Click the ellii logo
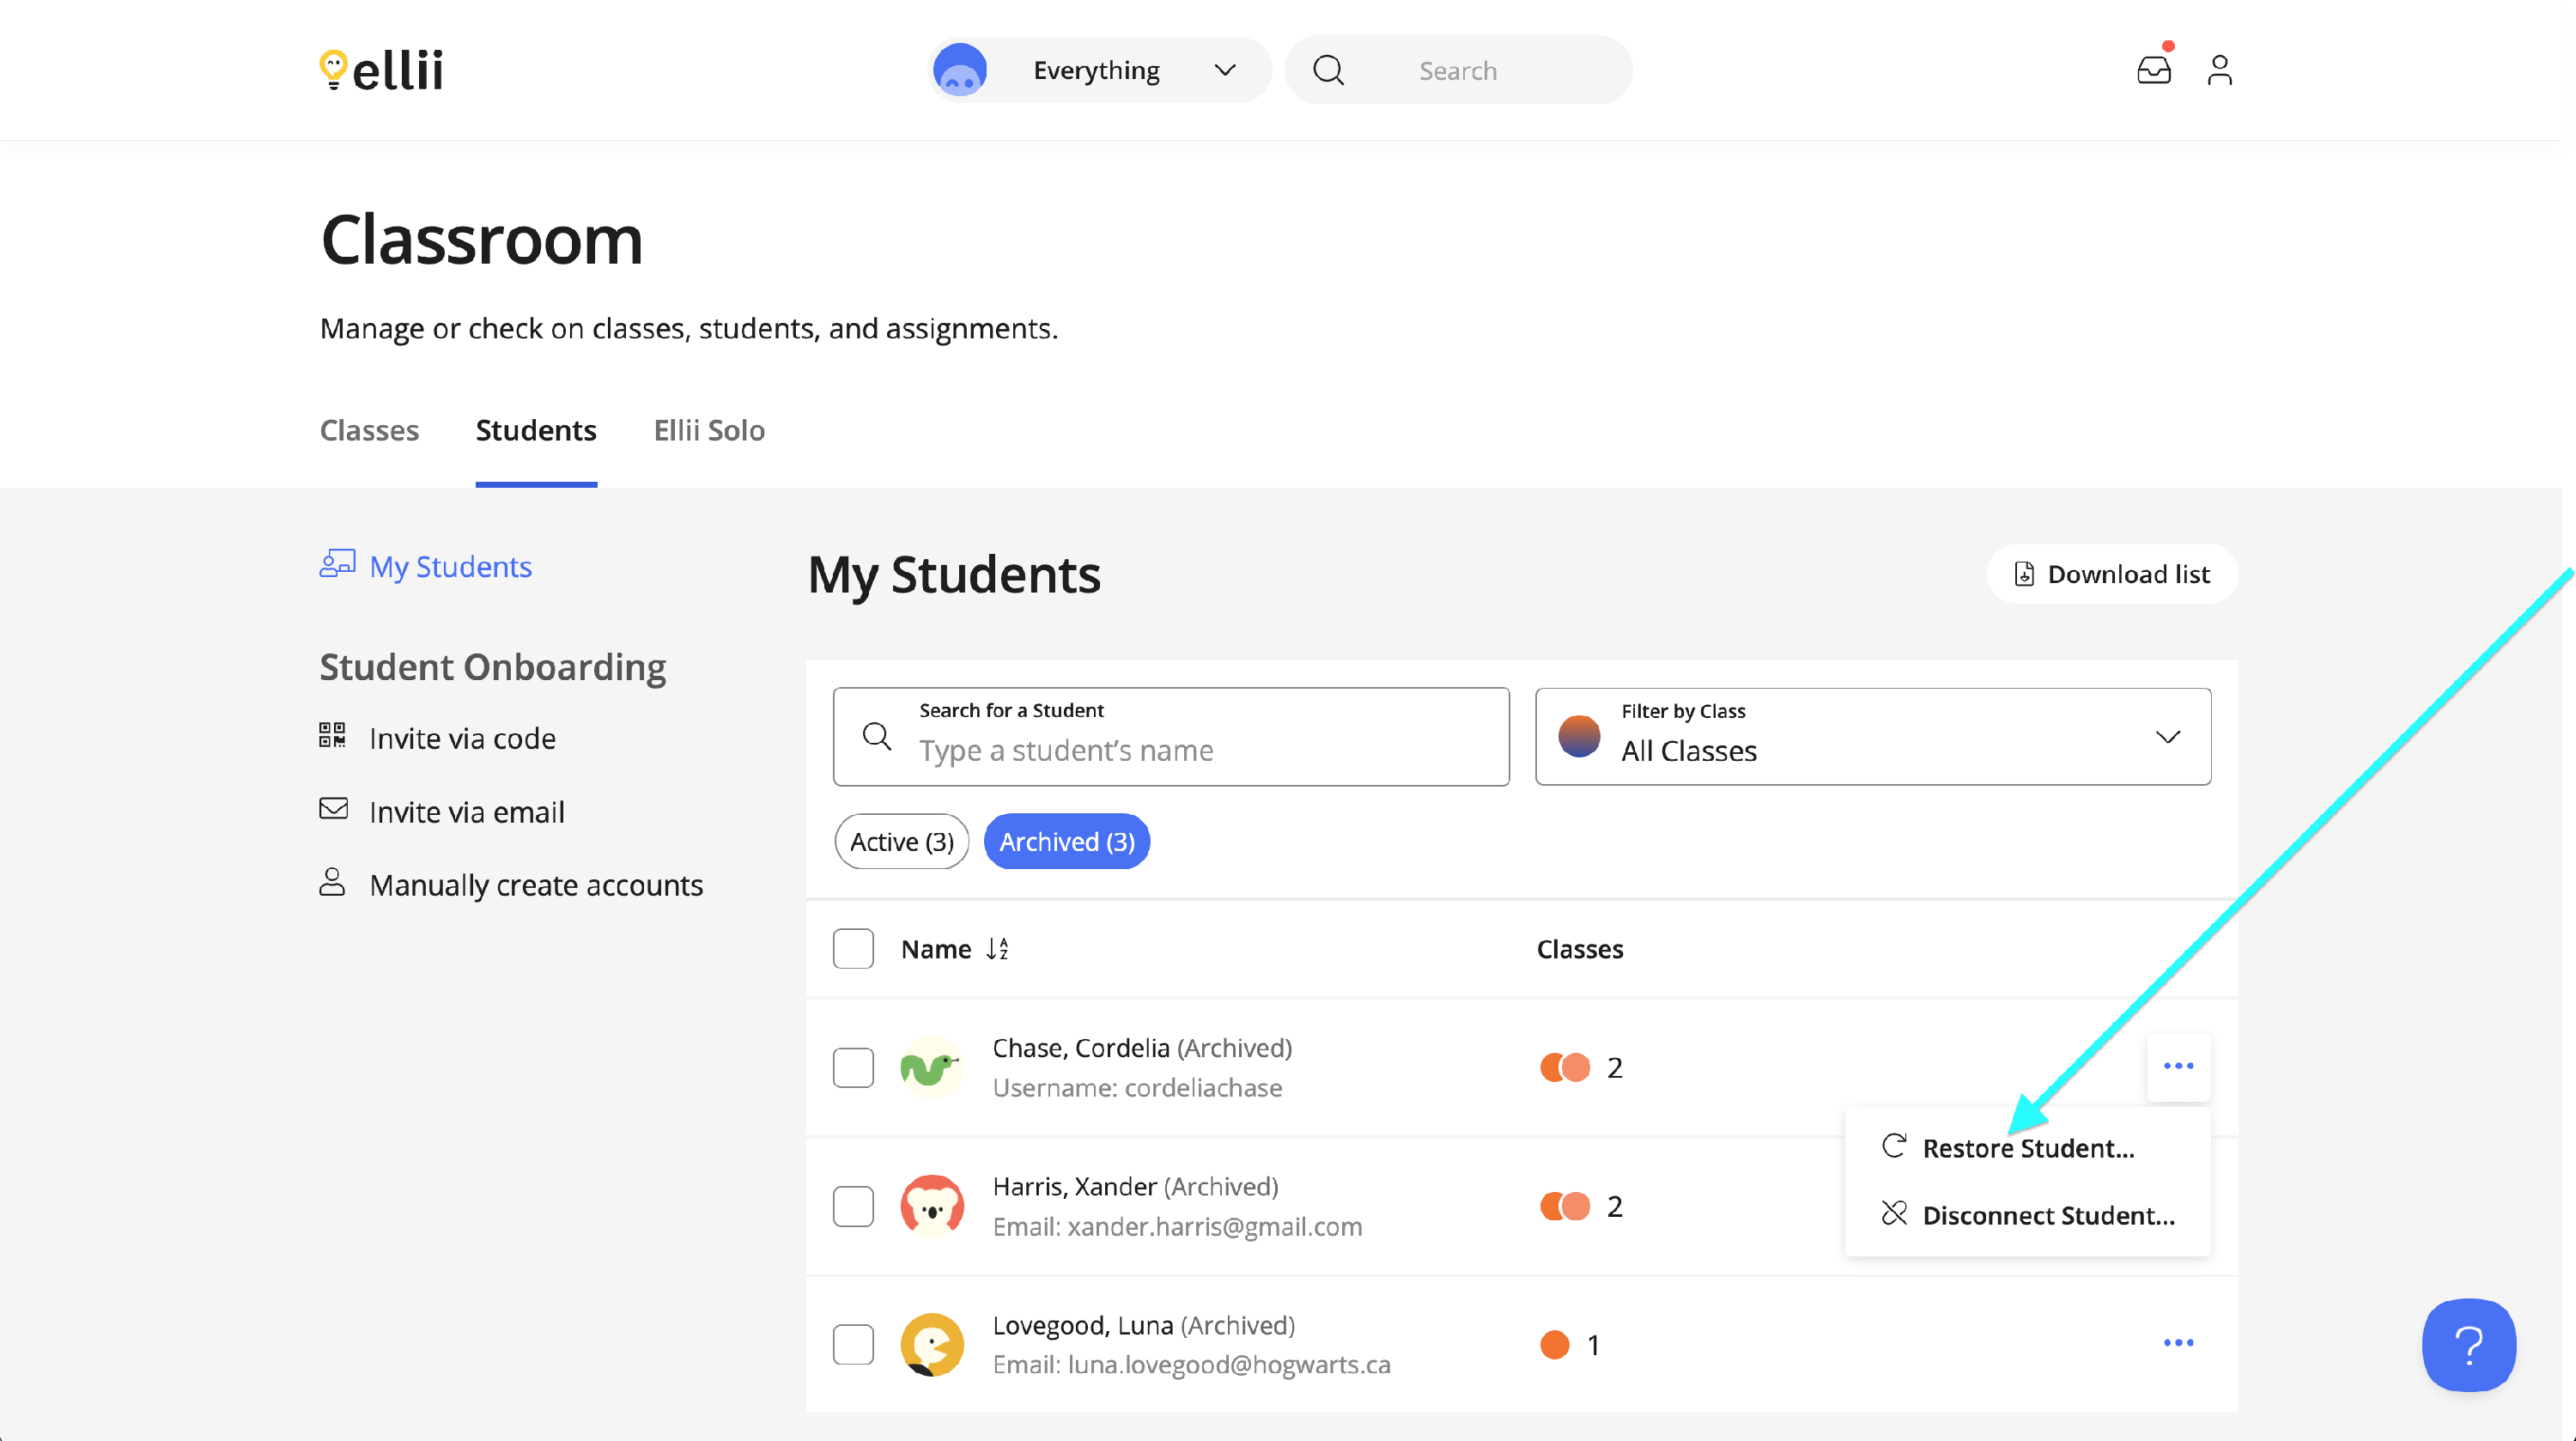Image resolution: width=2576 pixels, height=1441 pixels. [x=381, y=70]
